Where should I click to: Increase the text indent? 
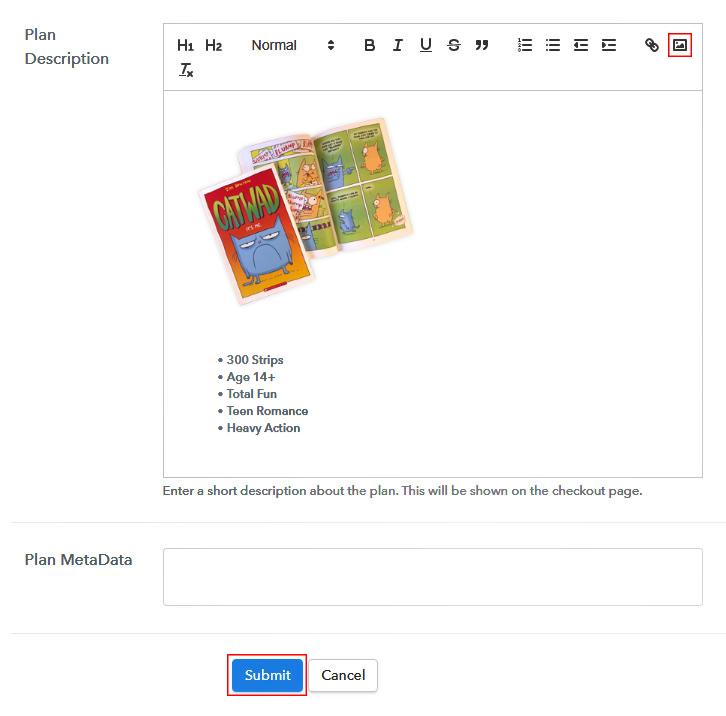pos(608,45)
